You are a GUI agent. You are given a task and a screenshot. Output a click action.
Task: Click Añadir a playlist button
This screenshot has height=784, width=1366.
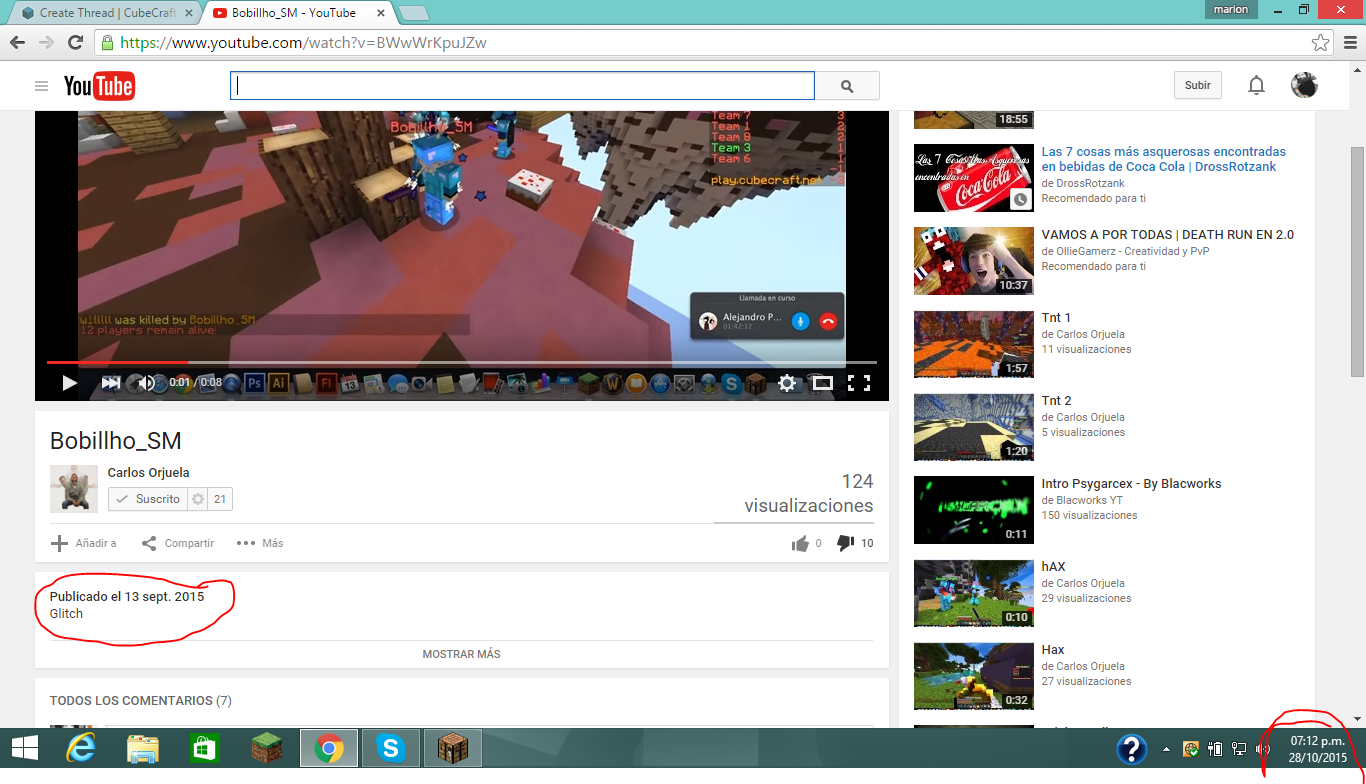(84, 543)
